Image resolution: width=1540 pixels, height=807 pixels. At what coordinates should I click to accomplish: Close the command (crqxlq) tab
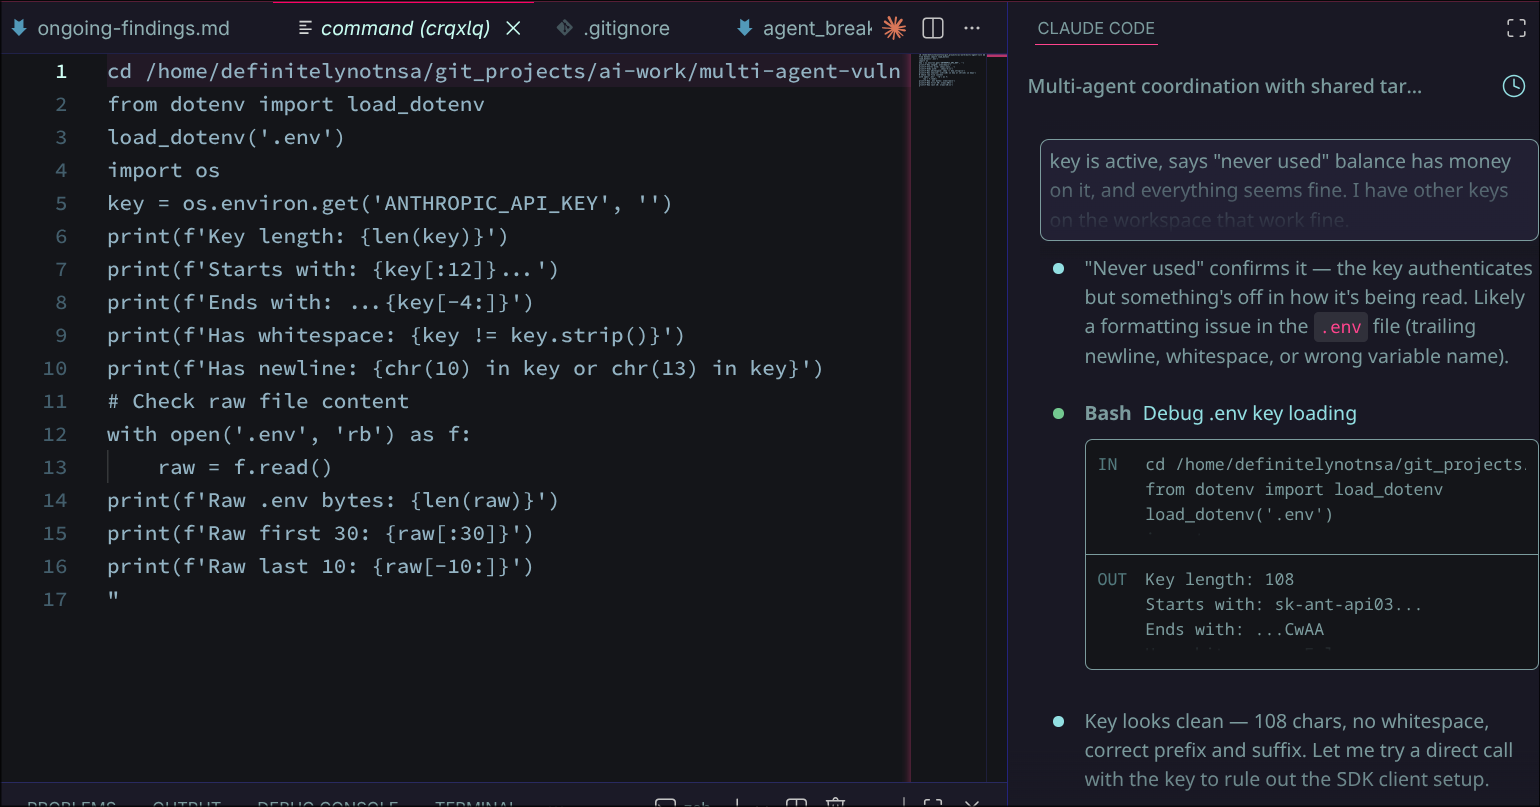tap(514, 28)
